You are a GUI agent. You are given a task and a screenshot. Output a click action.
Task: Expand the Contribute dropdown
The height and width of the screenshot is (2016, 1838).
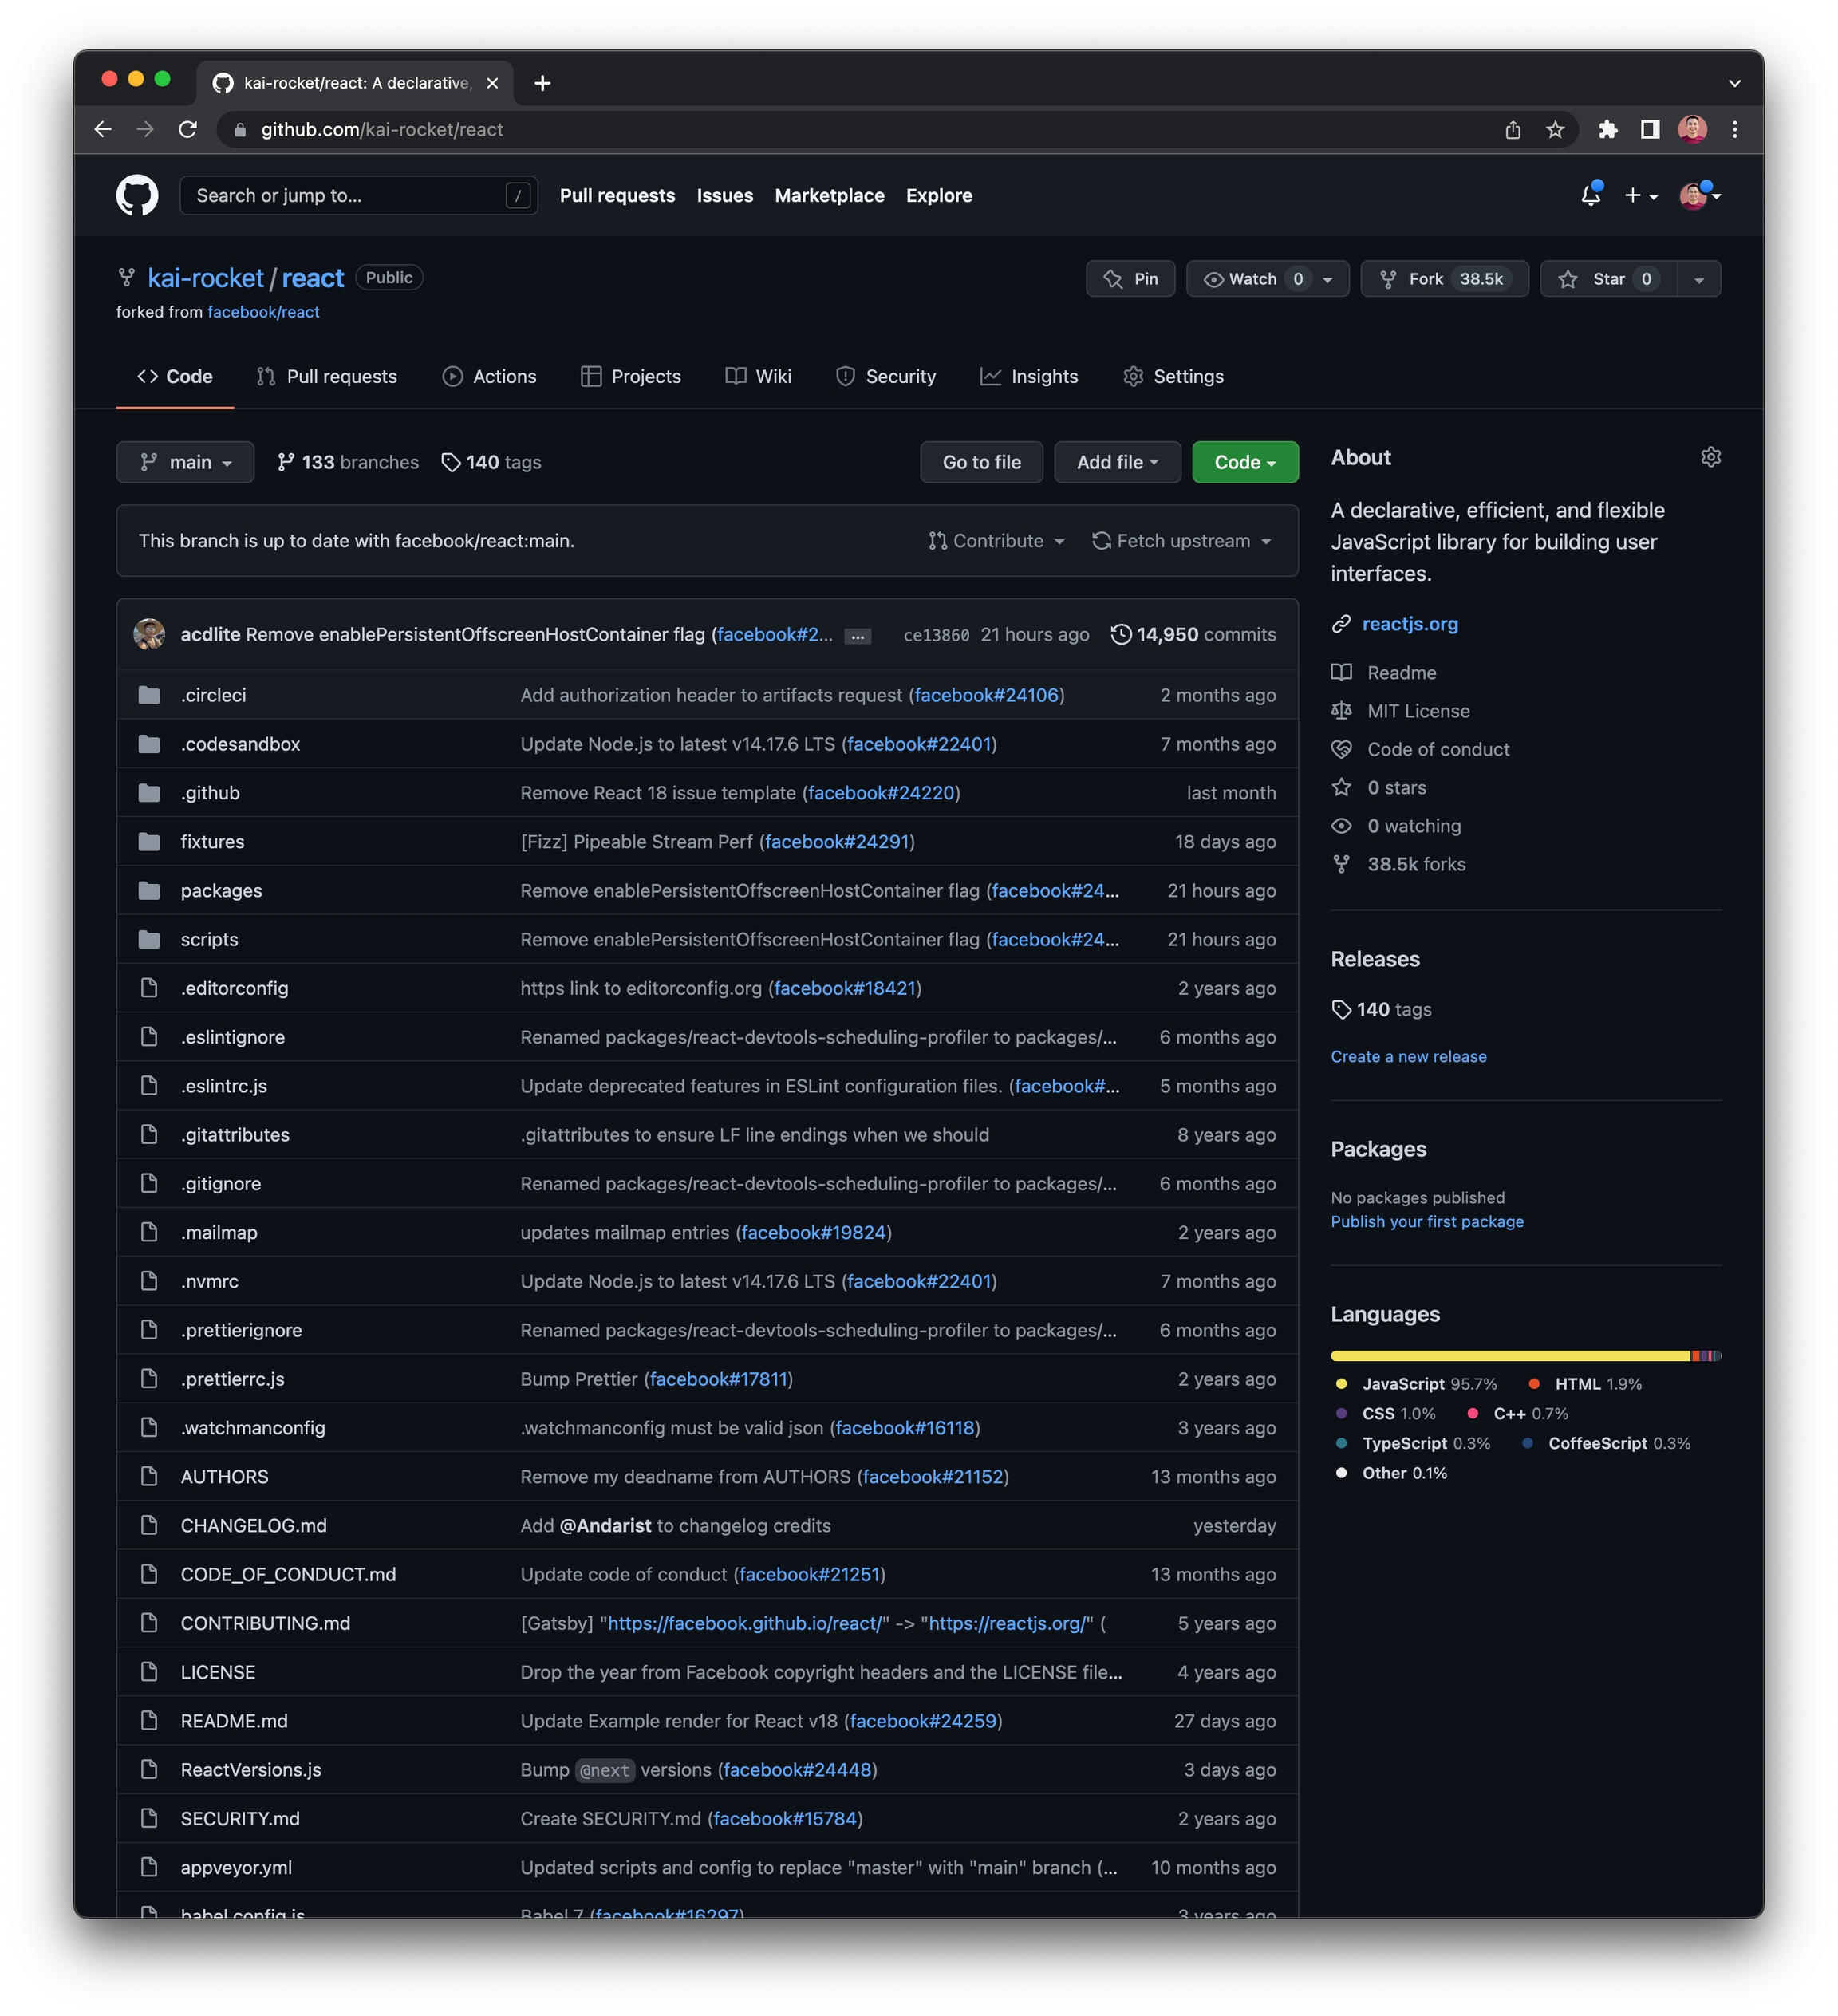996,541
